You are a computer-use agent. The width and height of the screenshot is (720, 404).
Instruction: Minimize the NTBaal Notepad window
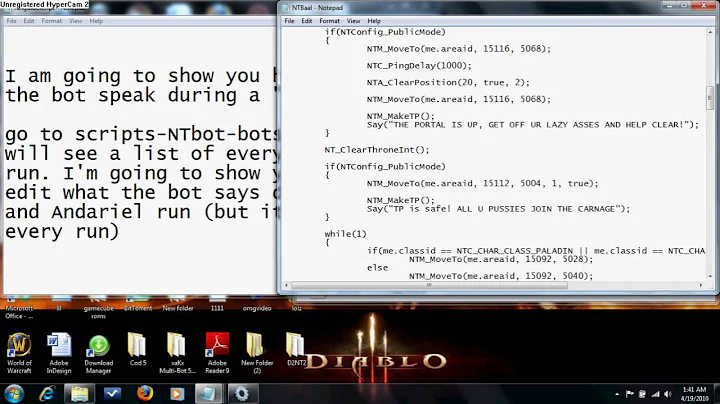point(669,6)
